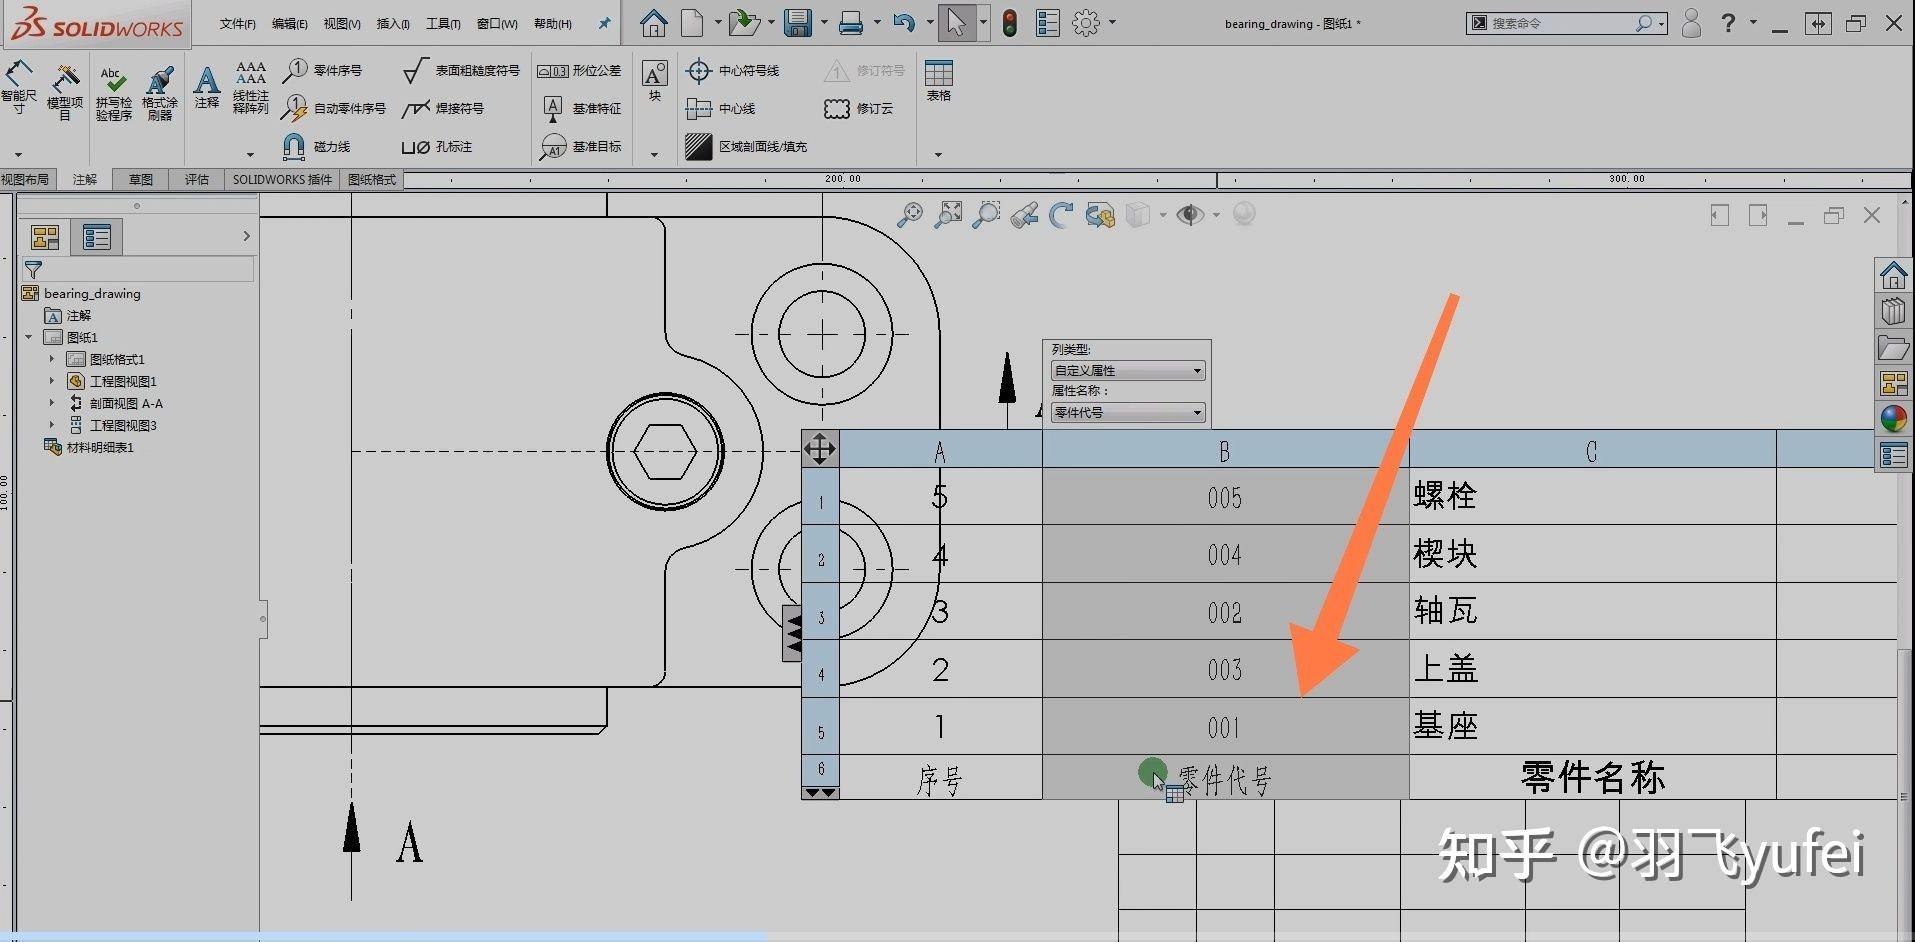
Task: Open the Blocks (块) tool
Action: 655,81
